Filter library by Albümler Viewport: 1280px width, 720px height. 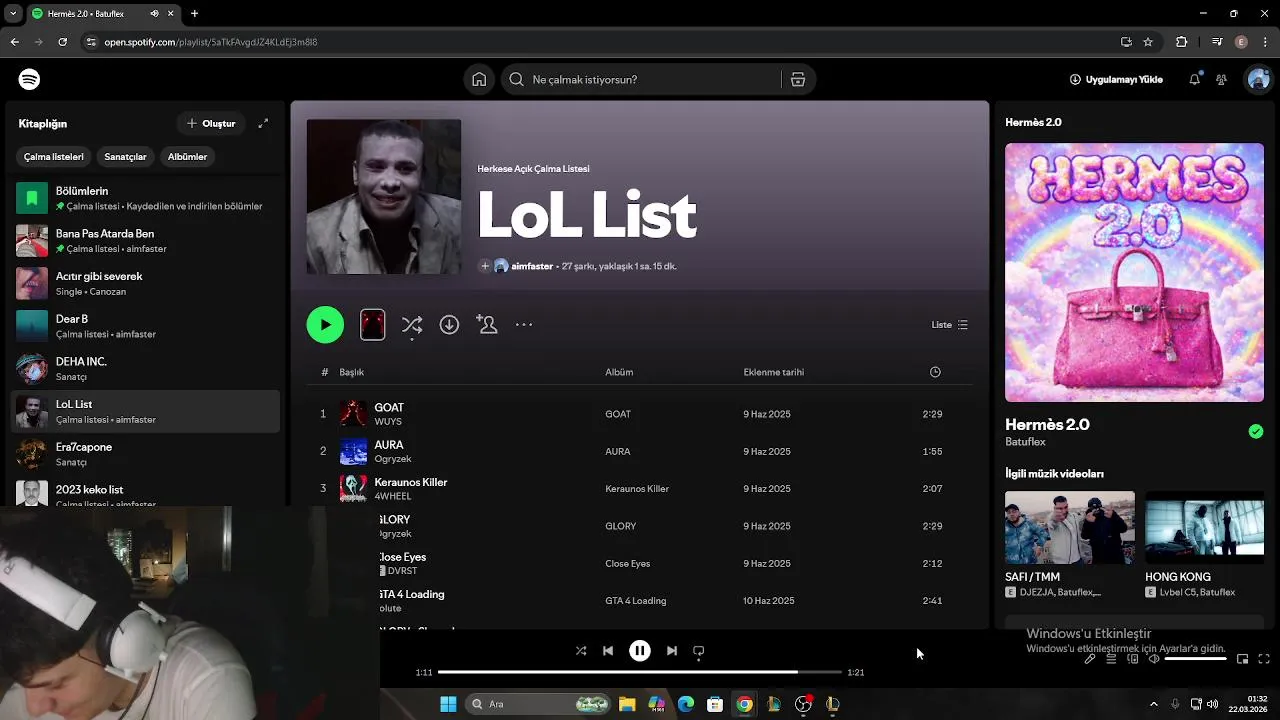[x=187, y=156]
